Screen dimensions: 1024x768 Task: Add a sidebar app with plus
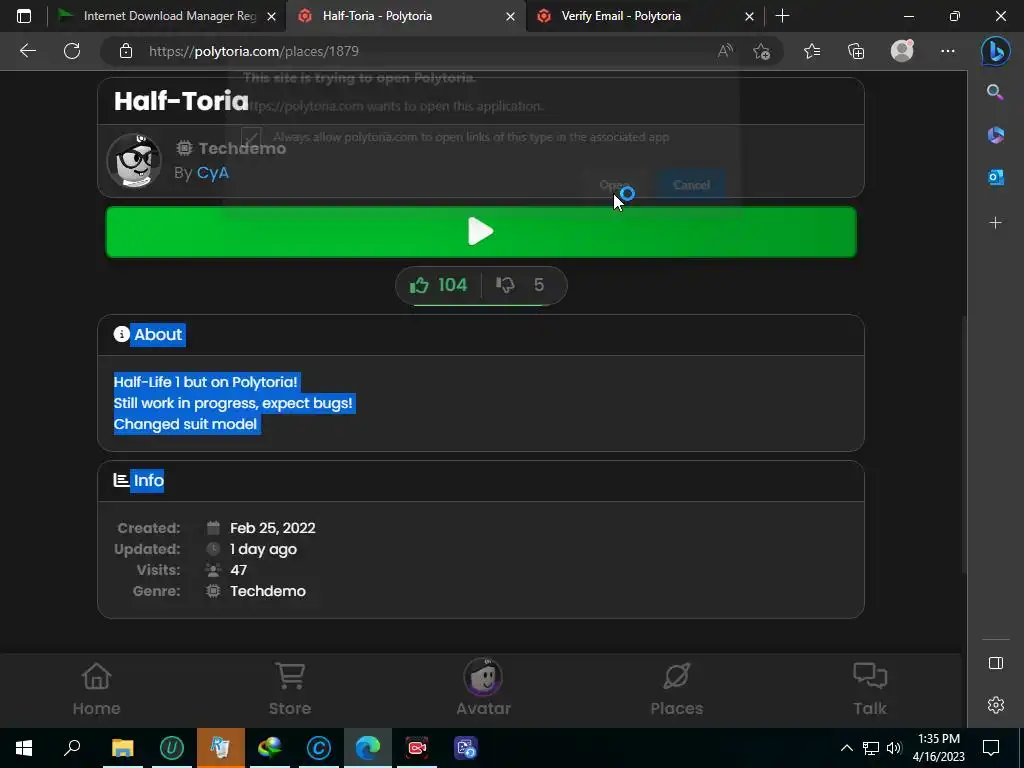(995, 223)
